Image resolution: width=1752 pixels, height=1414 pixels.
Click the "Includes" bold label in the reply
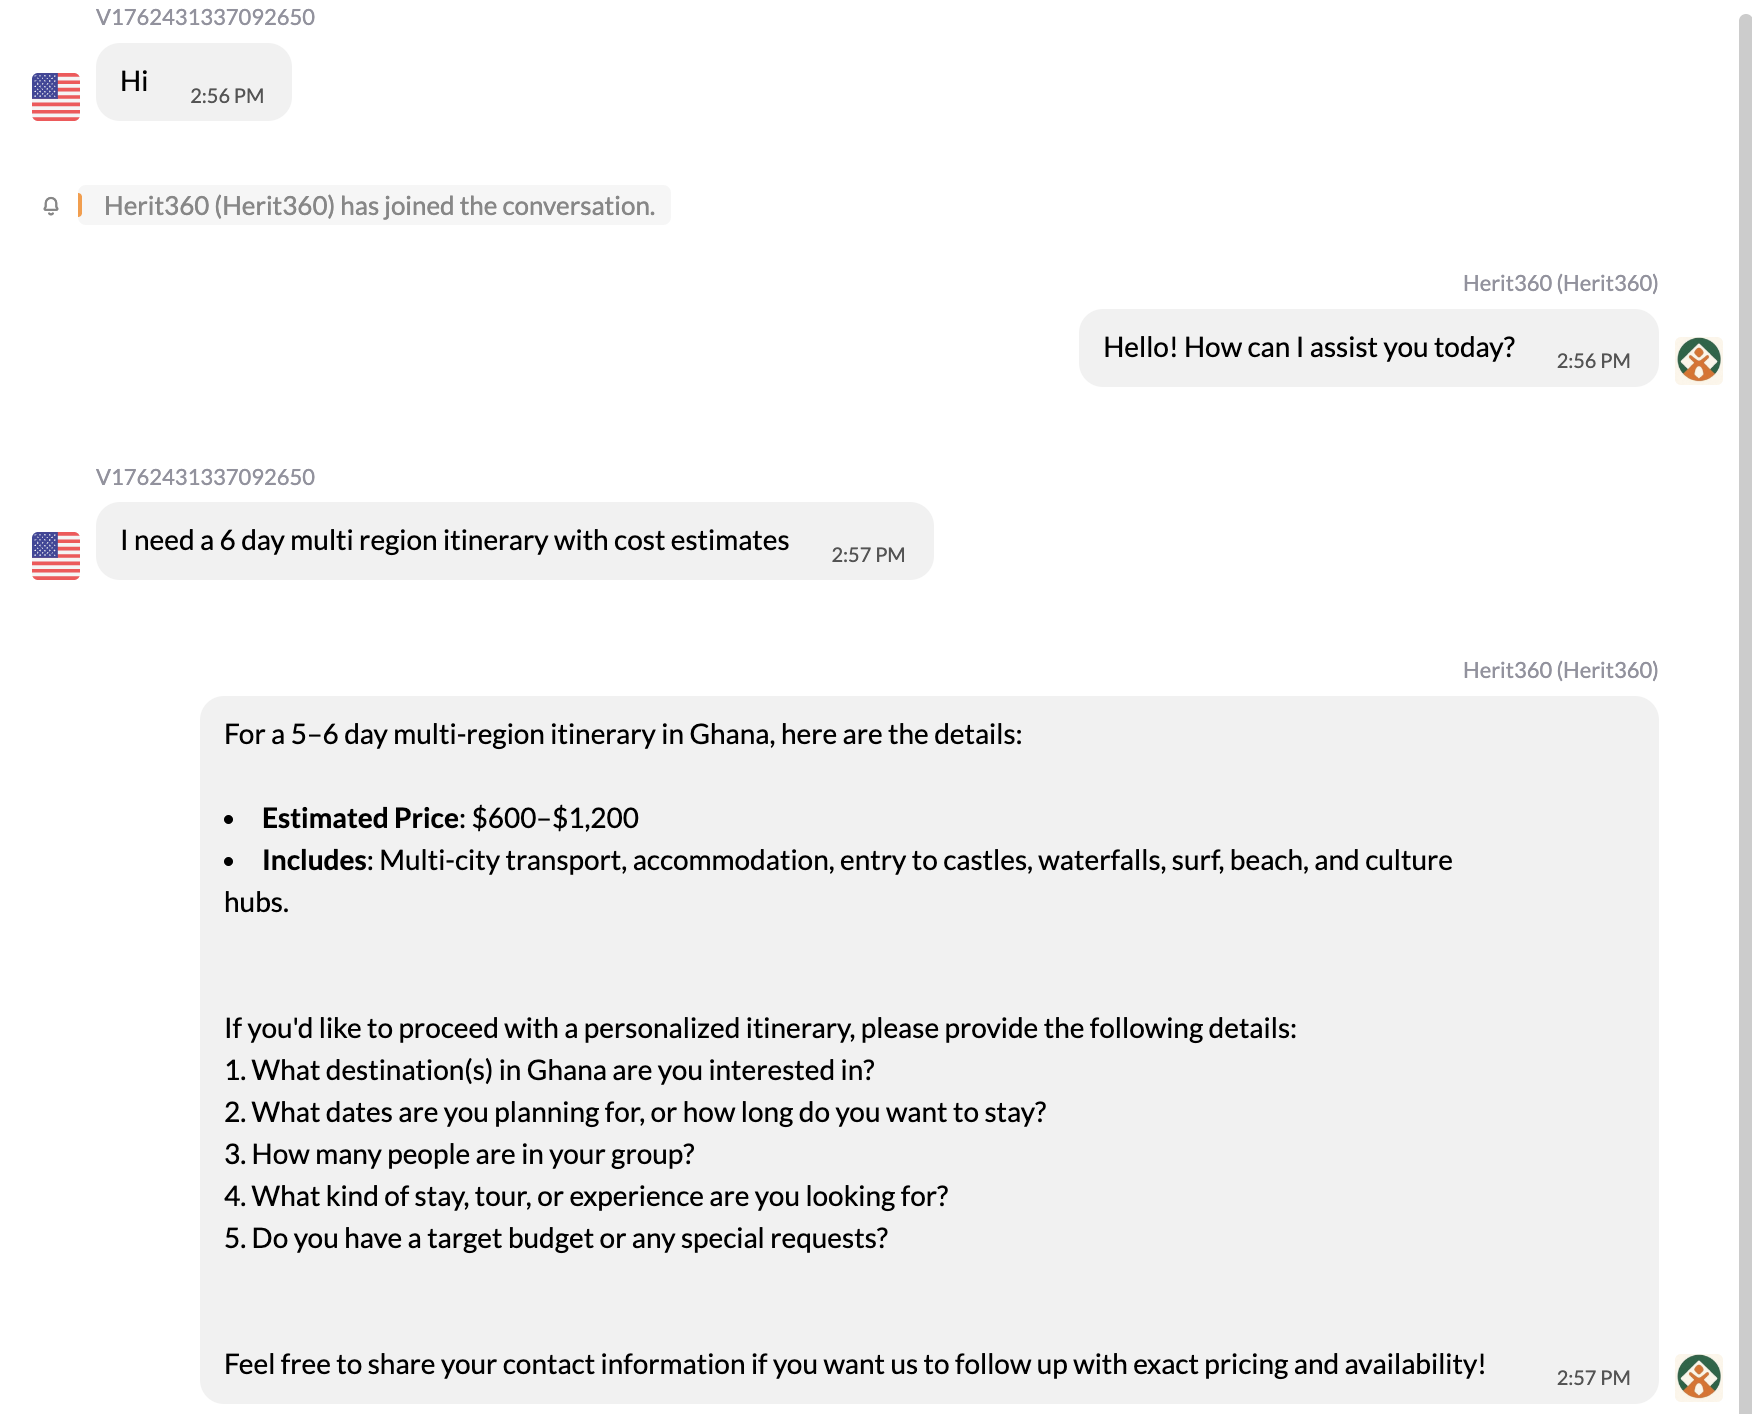pyautogui.click(x=315, y=860)
